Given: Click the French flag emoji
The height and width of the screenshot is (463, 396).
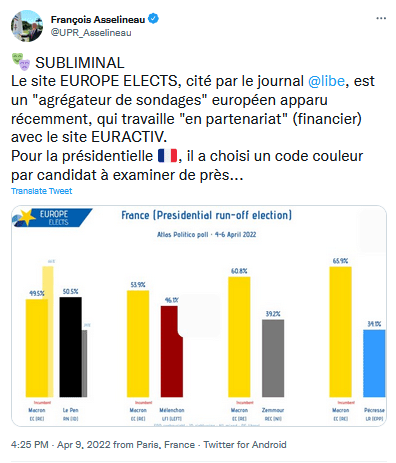Looking at the screenshot, I should (x=167, y=156).
